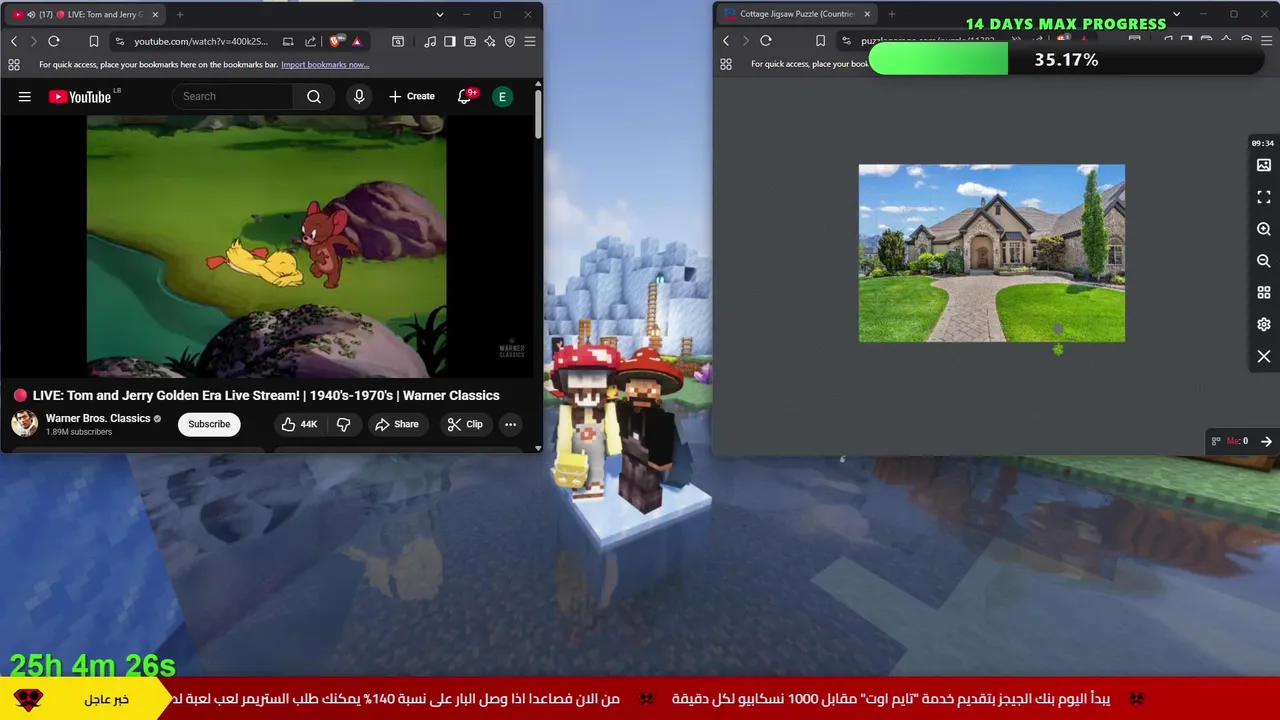Screen dimensions: 1280x720
Task: Close the puzzle side toolbar
Action: point(1264,357)
